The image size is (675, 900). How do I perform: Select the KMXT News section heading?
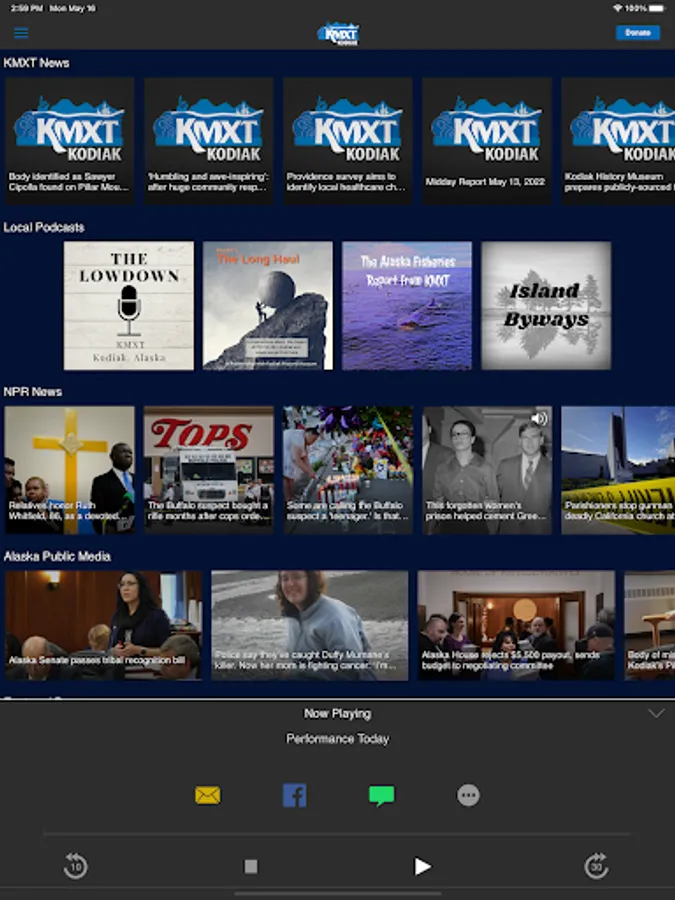pos(36,63)
